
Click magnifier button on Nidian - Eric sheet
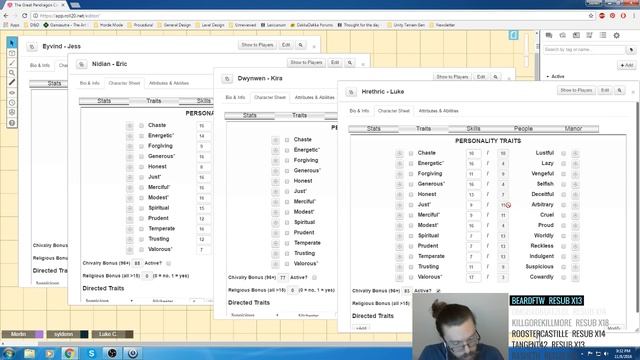(x=350, y=62)
